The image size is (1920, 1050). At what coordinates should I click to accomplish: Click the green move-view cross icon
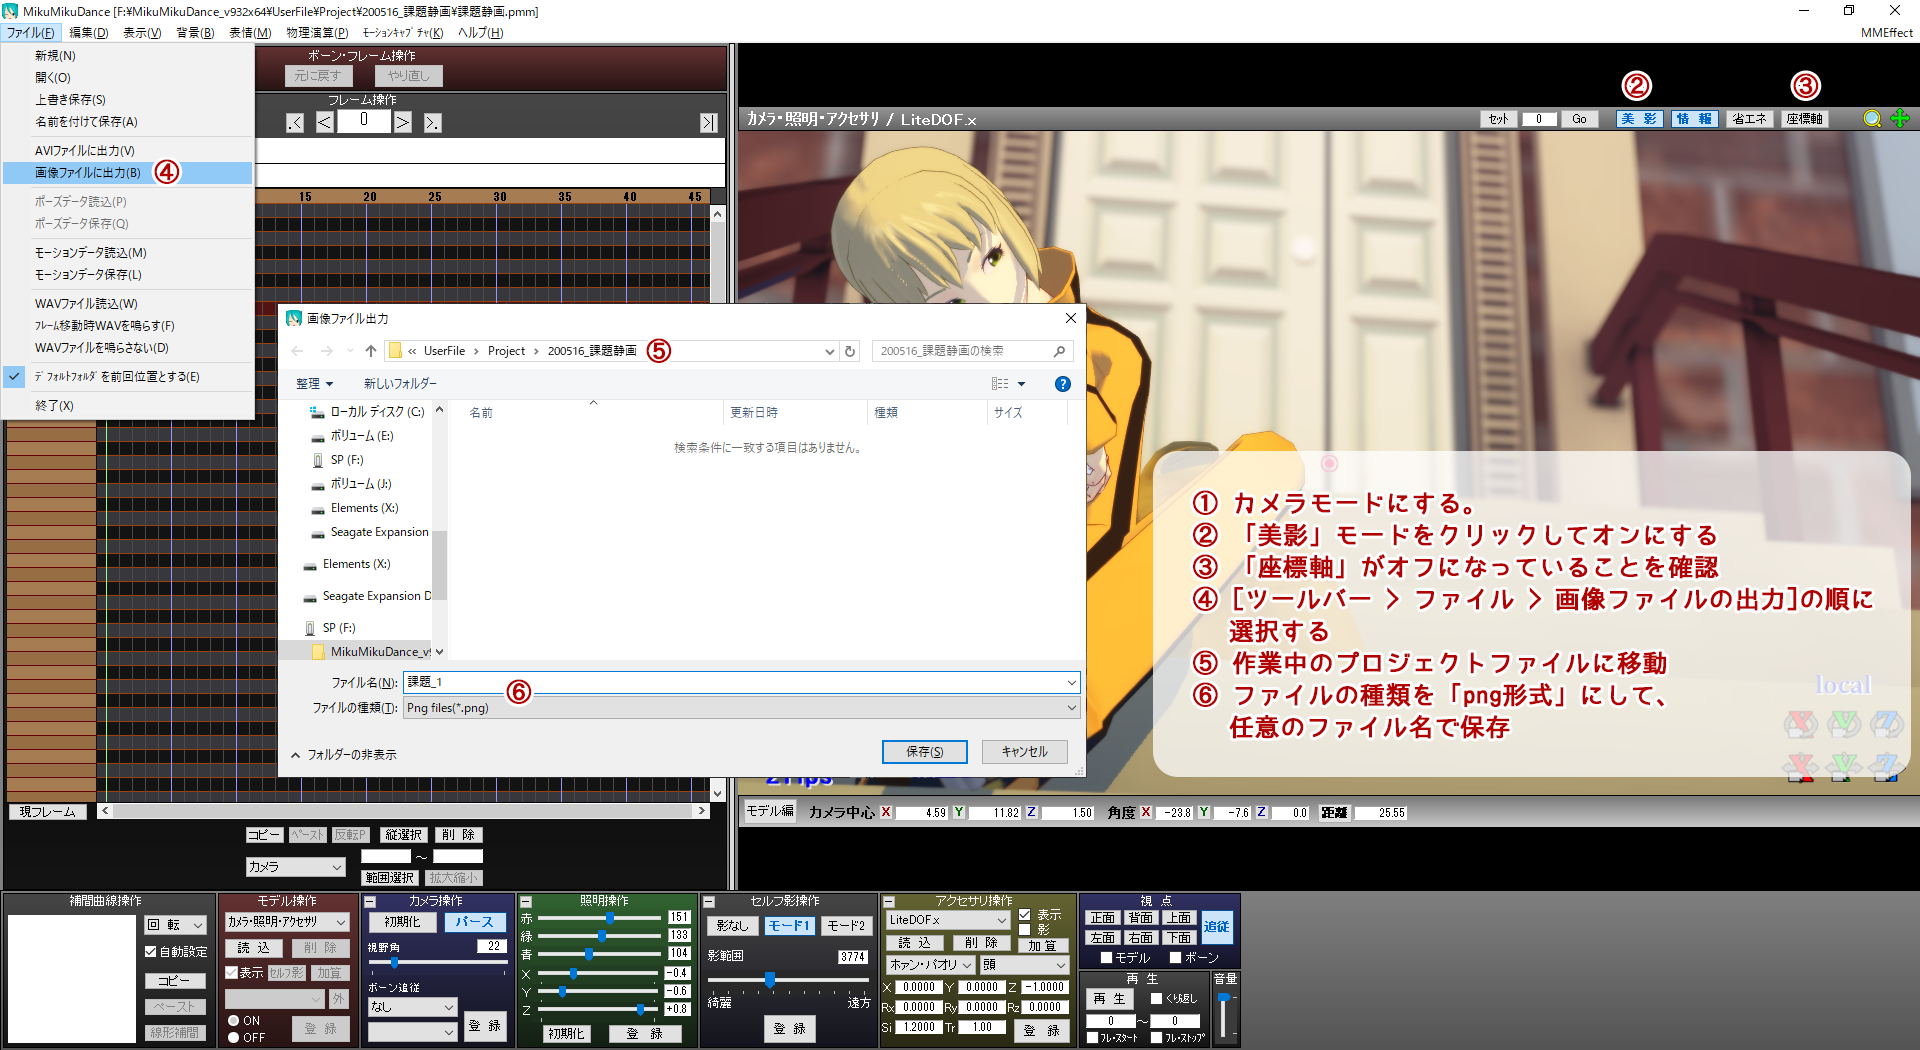(x=1900, y=119)
